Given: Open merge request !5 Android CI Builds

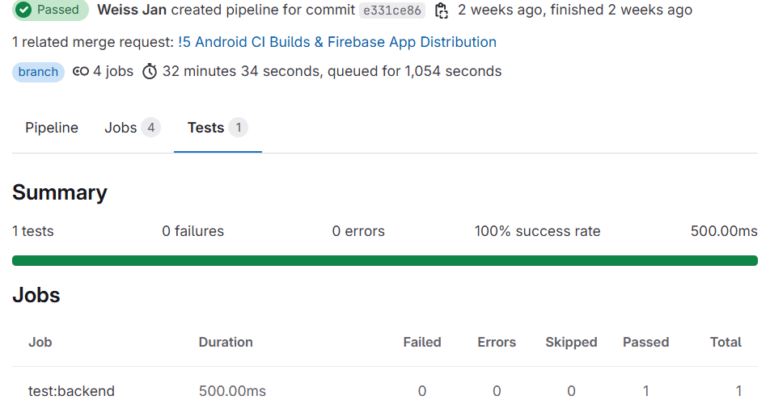Looking at the screenshot, I should click(x=337, y=42).
